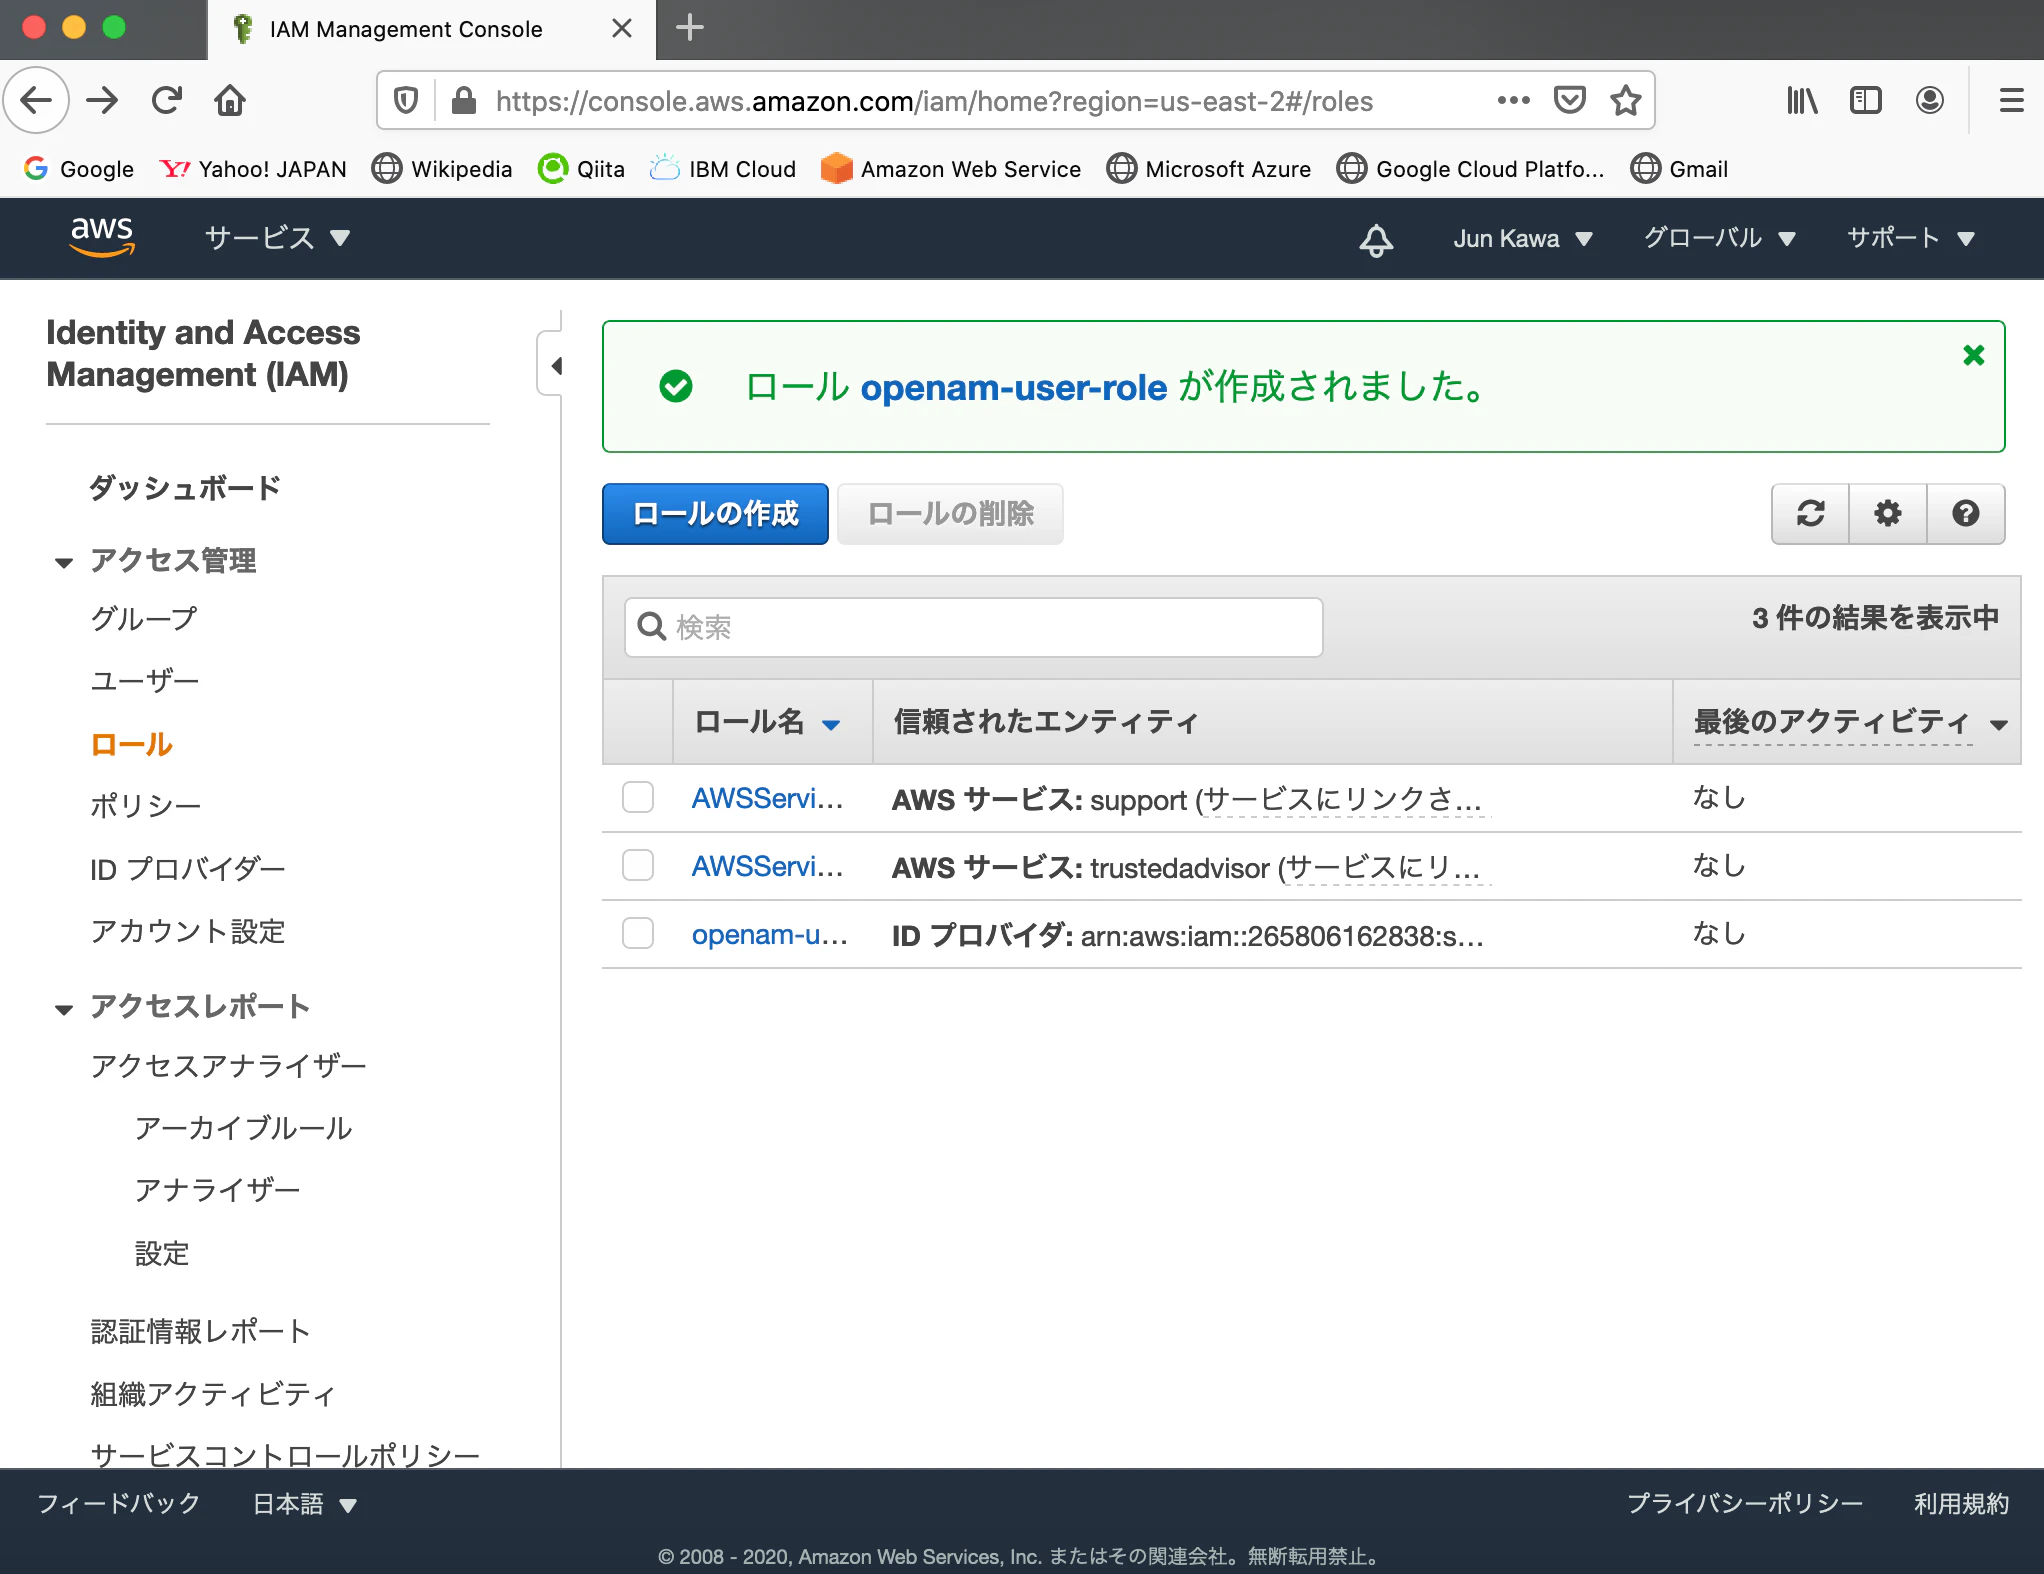2044x1574 pixels.
Task: Open the グローバル region dropdown
Action: click(x=1720, y=238)
